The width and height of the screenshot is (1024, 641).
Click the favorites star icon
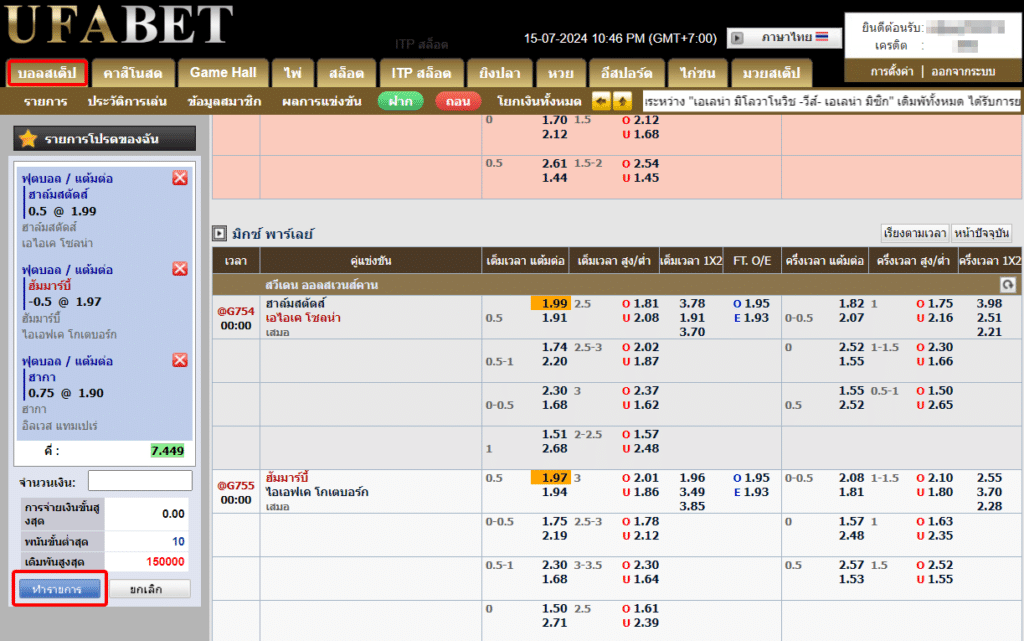28,138
